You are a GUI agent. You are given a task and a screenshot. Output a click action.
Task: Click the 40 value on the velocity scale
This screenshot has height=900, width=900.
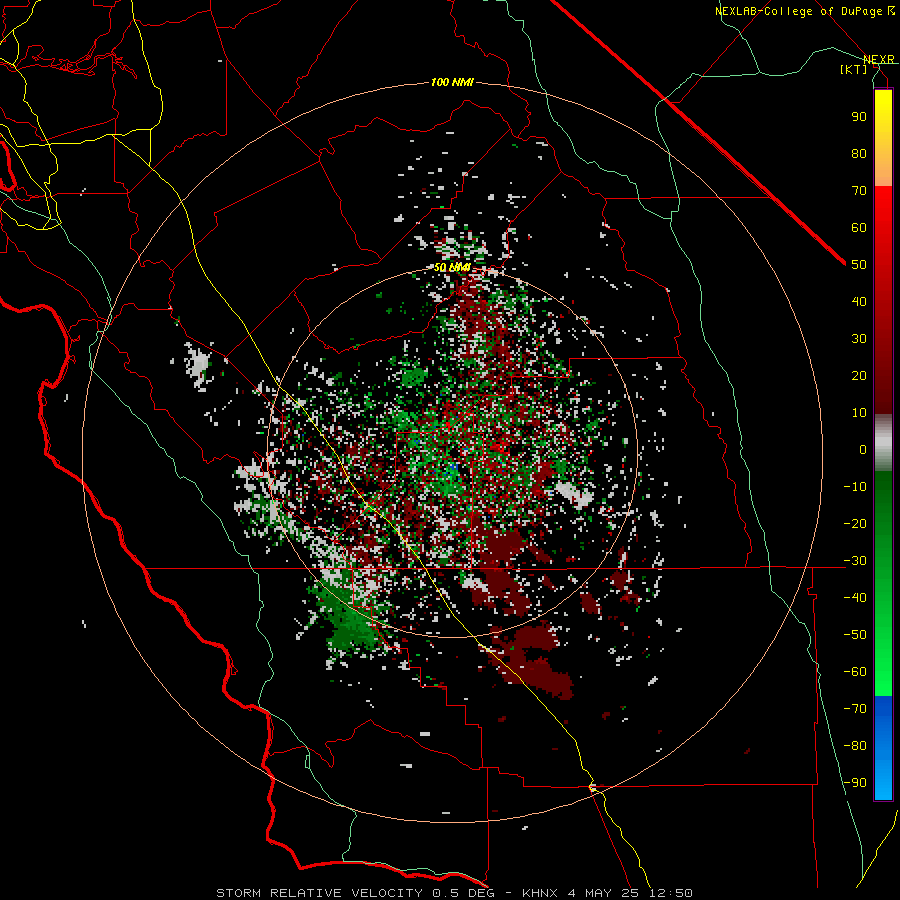pyautogui.click(x=859, y=301)
